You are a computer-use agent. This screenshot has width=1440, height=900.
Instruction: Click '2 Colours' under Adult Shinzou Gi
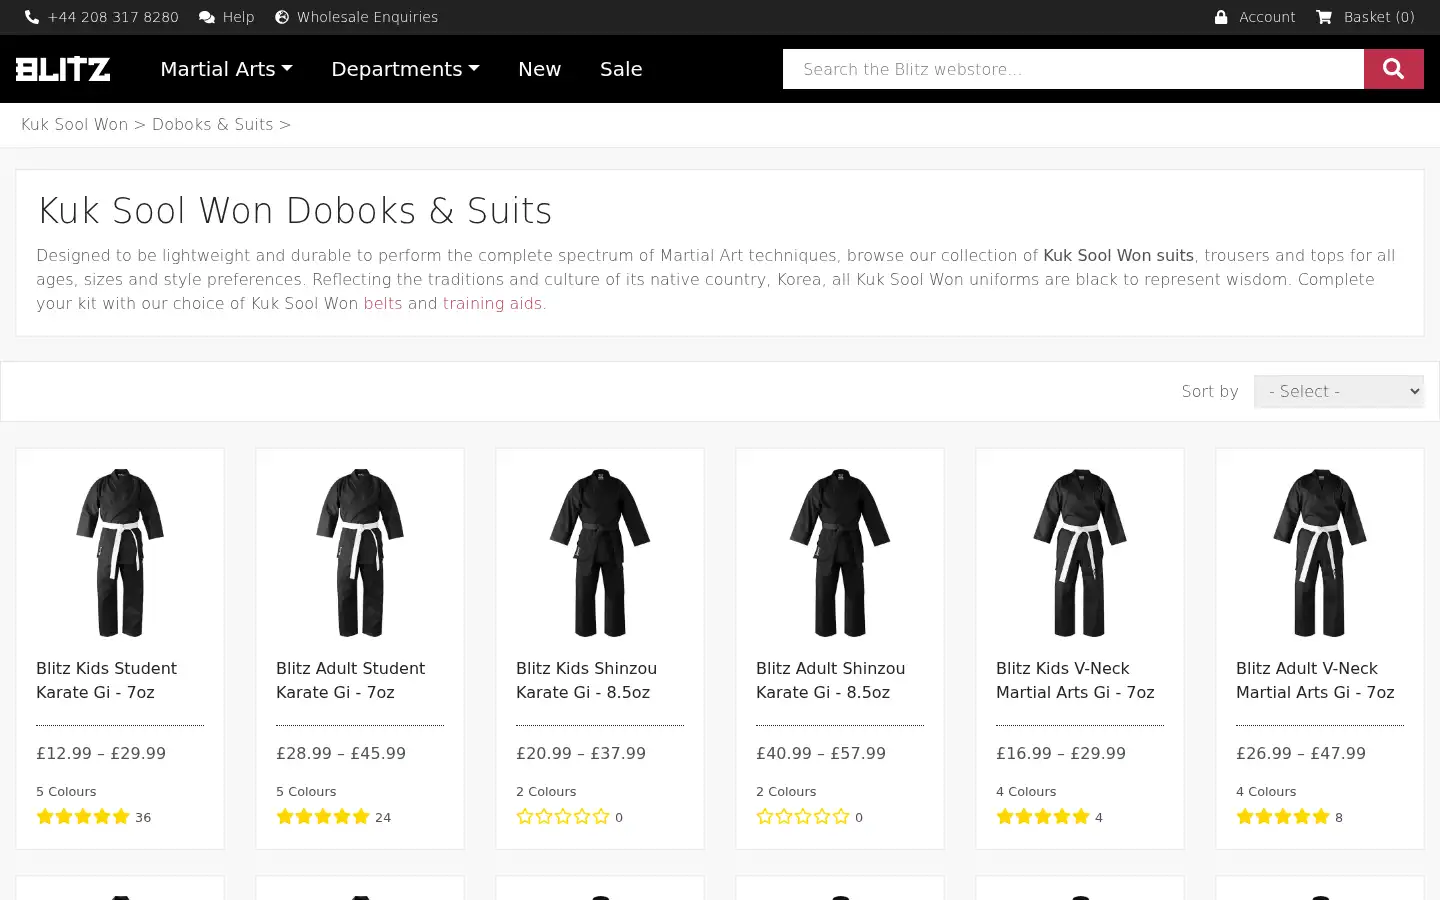(x=786, y=792)
